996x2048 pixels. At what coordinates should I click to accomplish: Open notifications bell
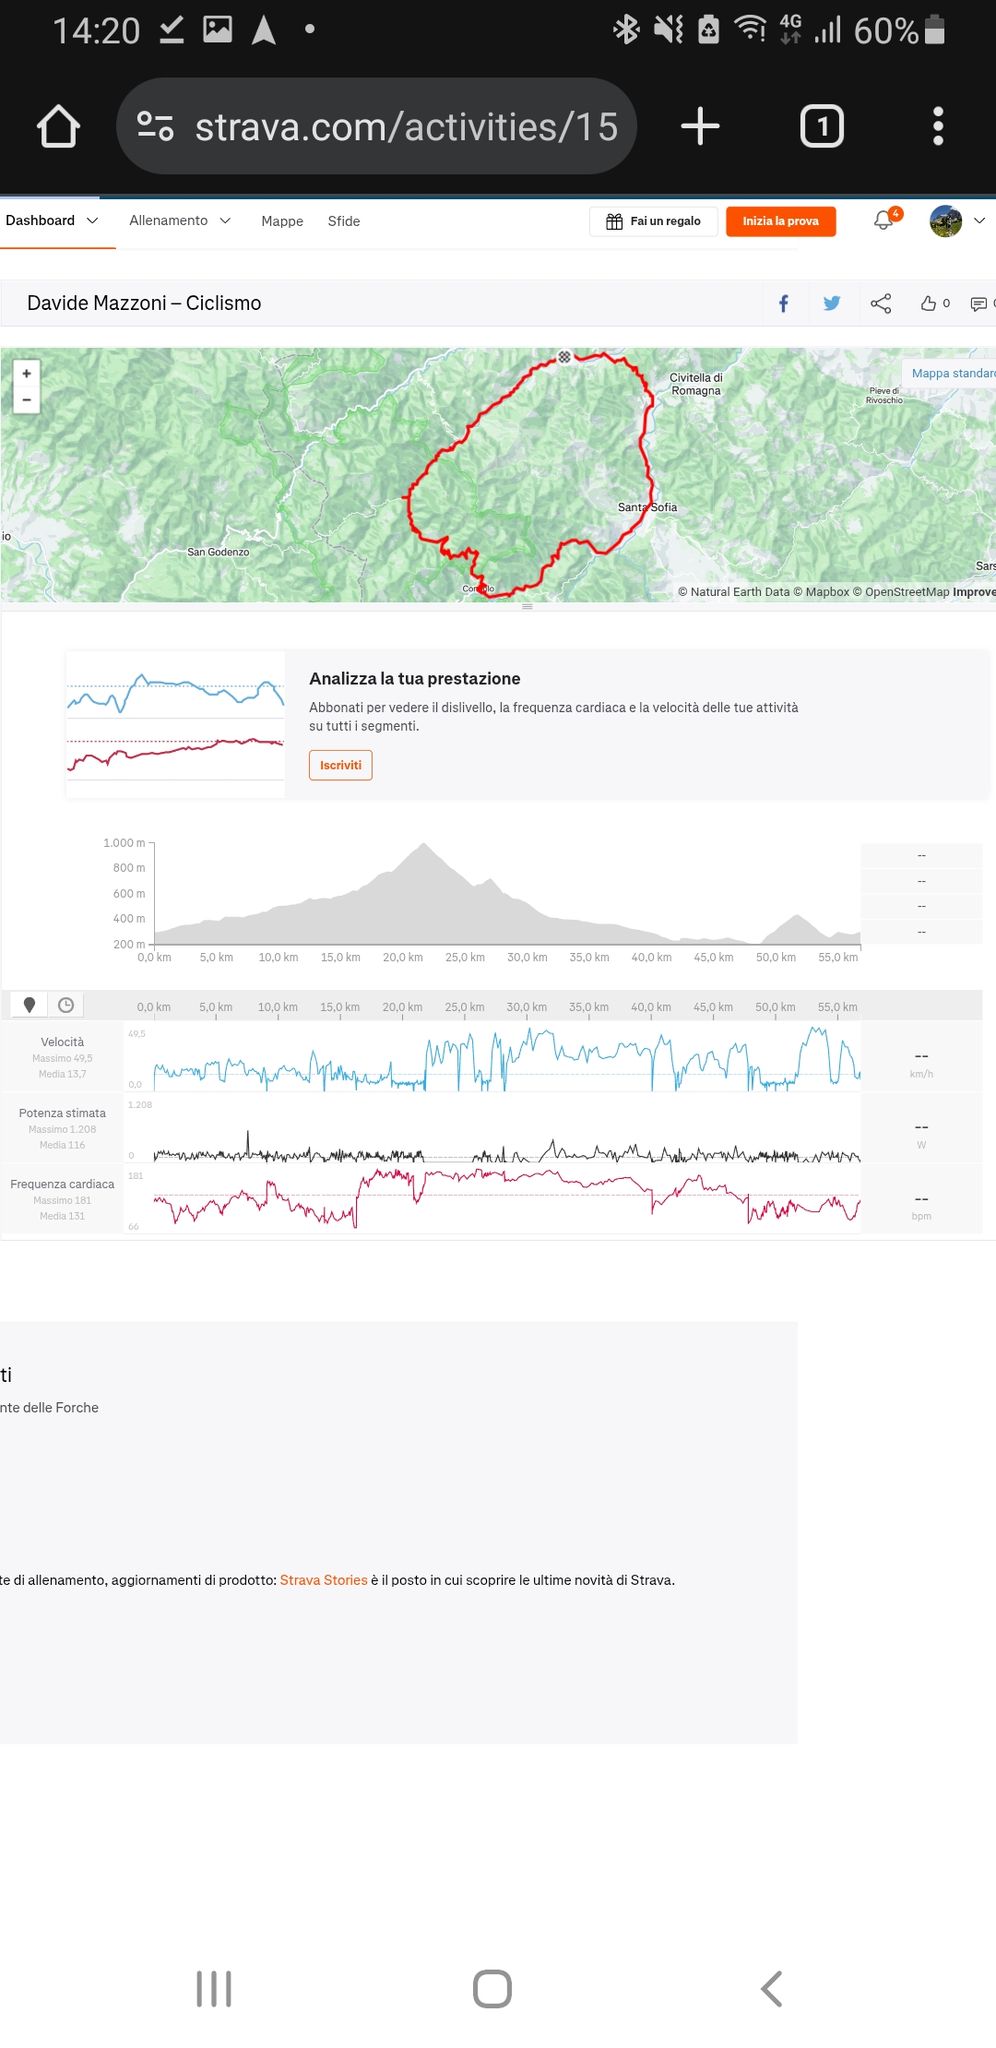pyautogui.click(x=884, y=220)
